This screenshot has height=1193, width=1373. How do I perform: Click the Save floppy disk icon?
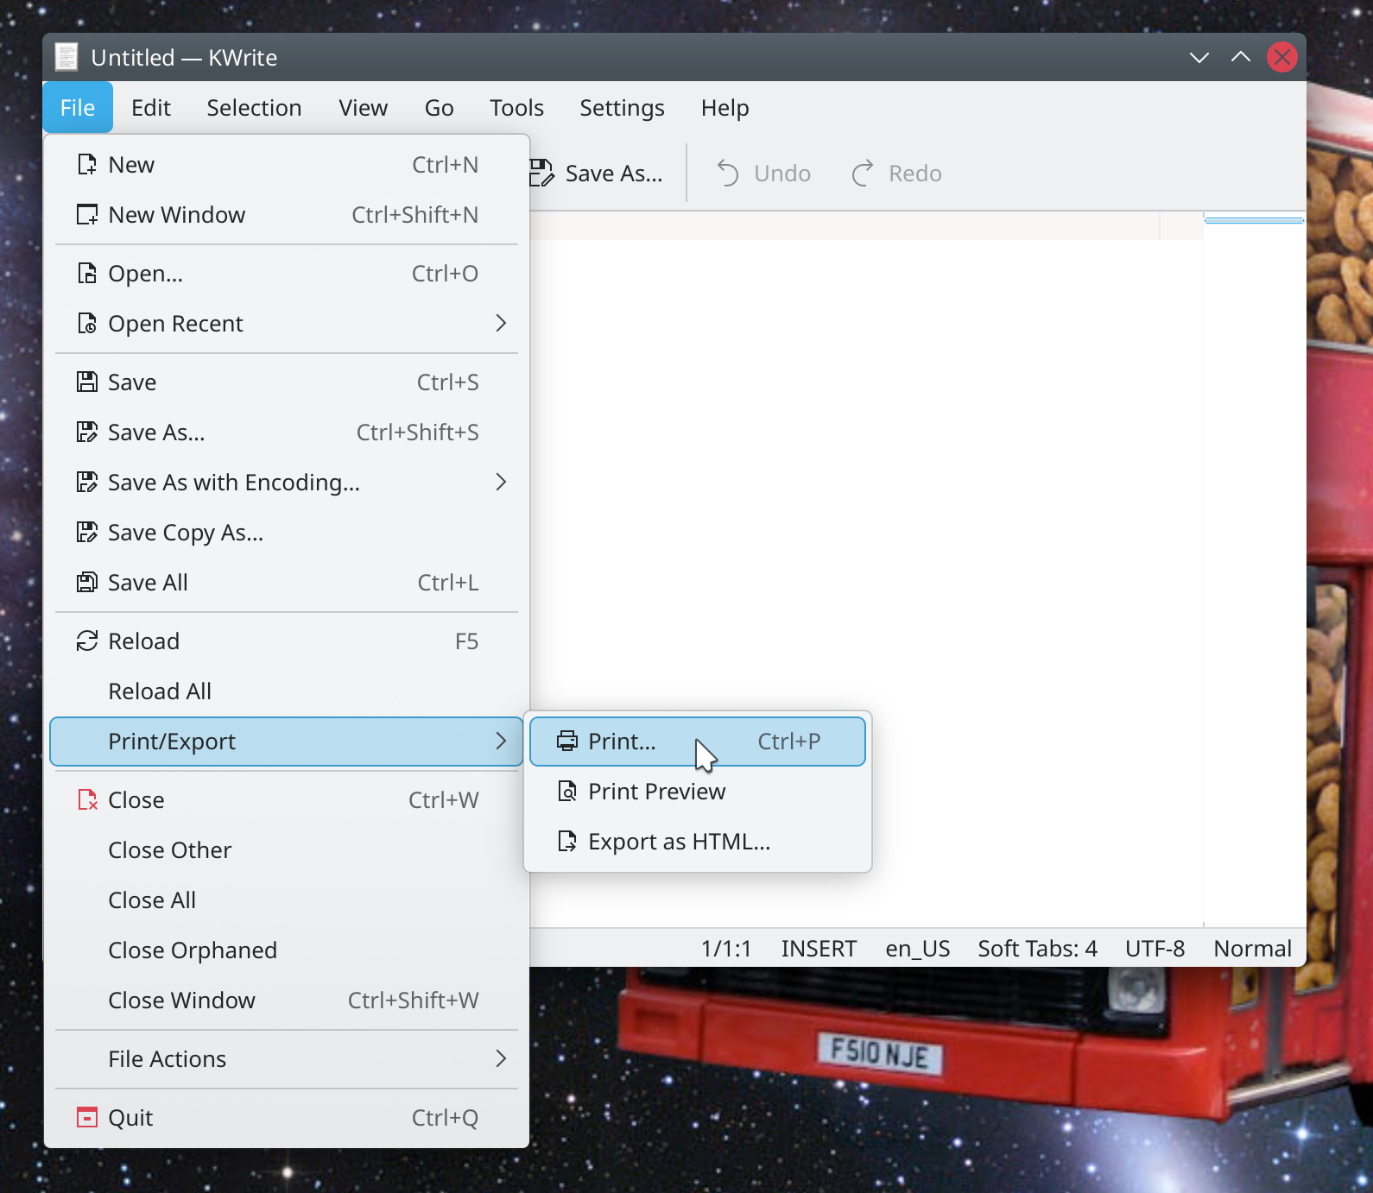(x=87, y=382)
